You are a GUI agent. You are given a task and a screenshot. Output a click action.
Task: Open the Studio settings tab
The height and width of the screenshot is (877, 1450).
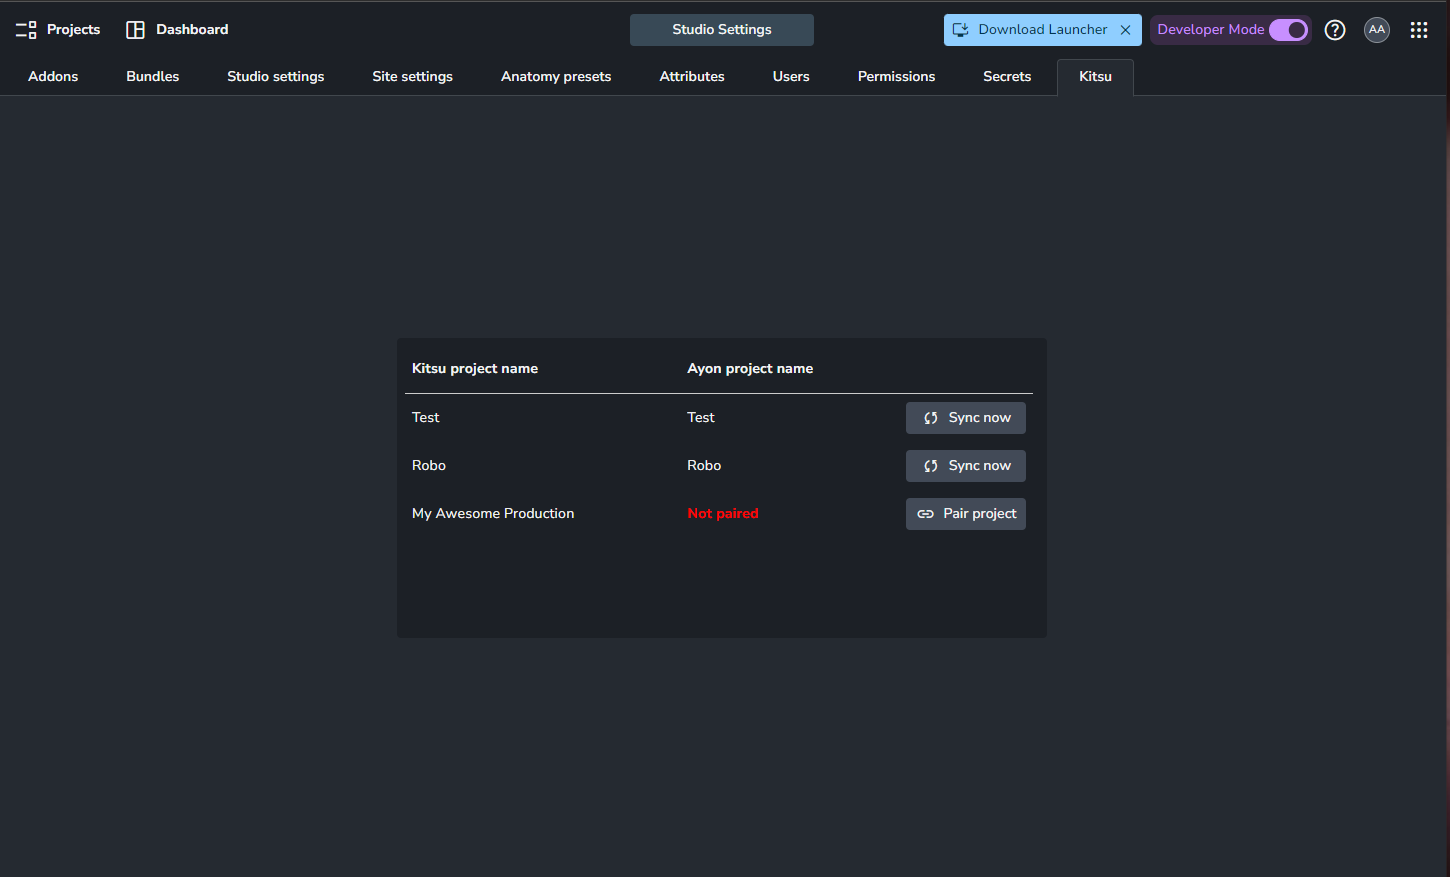tap(276, 77)
